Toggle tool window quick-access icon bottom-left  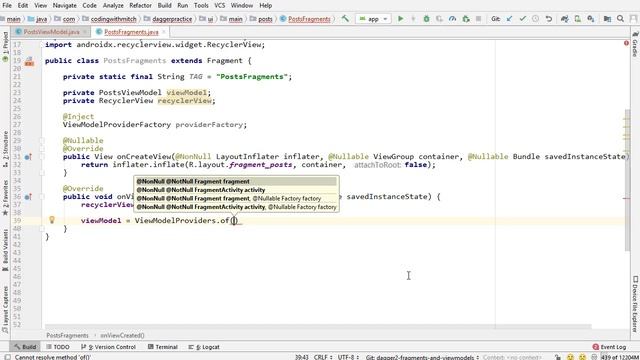coord(7,357)
